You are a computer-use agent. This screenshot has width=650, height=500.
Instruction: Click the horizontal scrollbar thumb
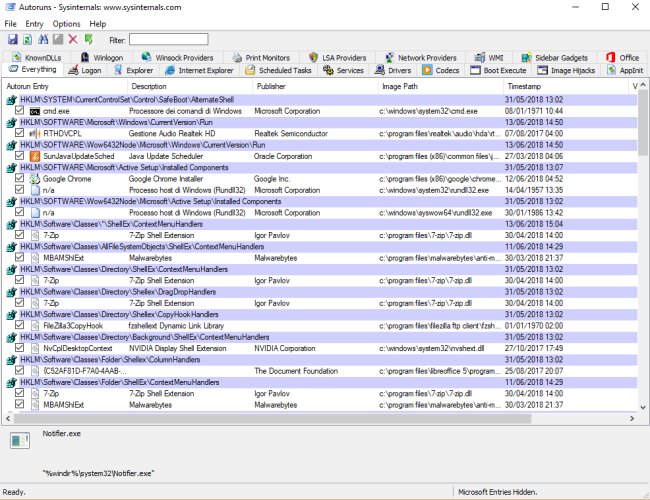pos(272,418)
